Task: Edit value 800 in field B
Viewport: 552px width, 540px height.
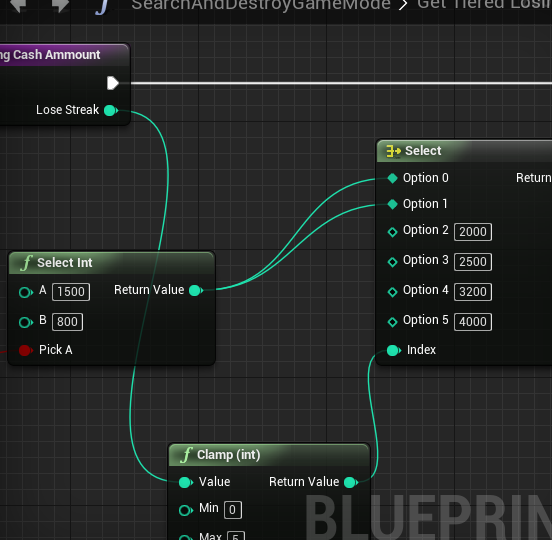Action: coord(68,322)
